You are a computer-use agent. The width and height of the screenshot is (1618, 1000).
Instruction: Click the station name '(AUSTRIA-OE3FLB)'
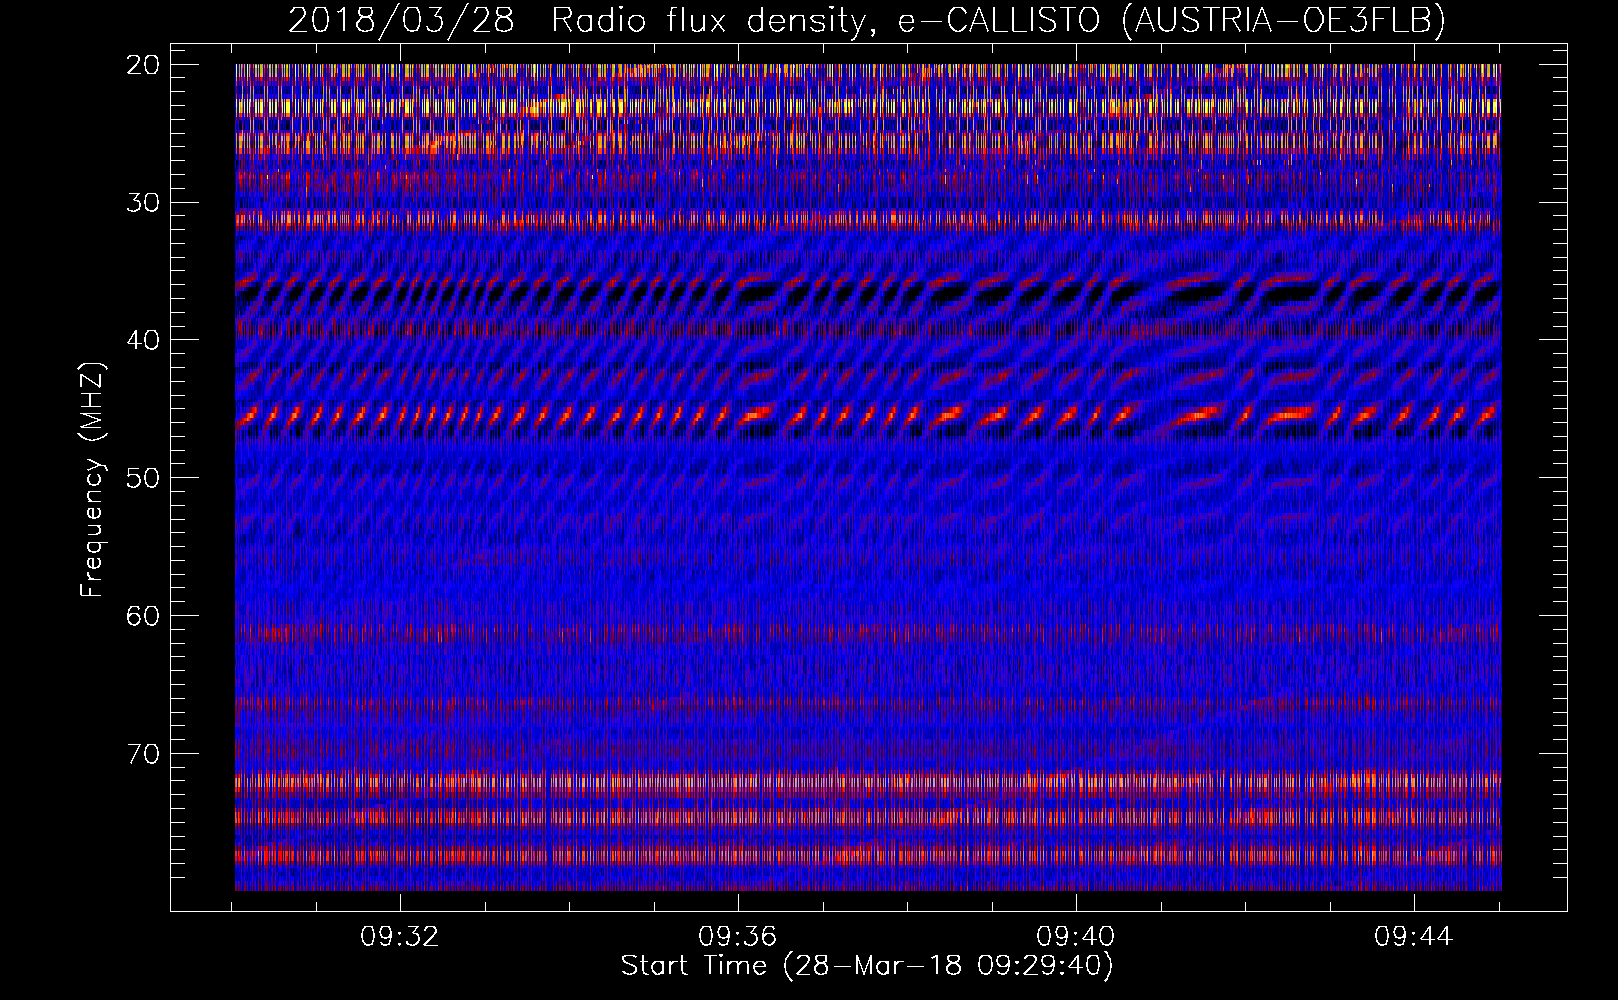(x=1285, y=20)
